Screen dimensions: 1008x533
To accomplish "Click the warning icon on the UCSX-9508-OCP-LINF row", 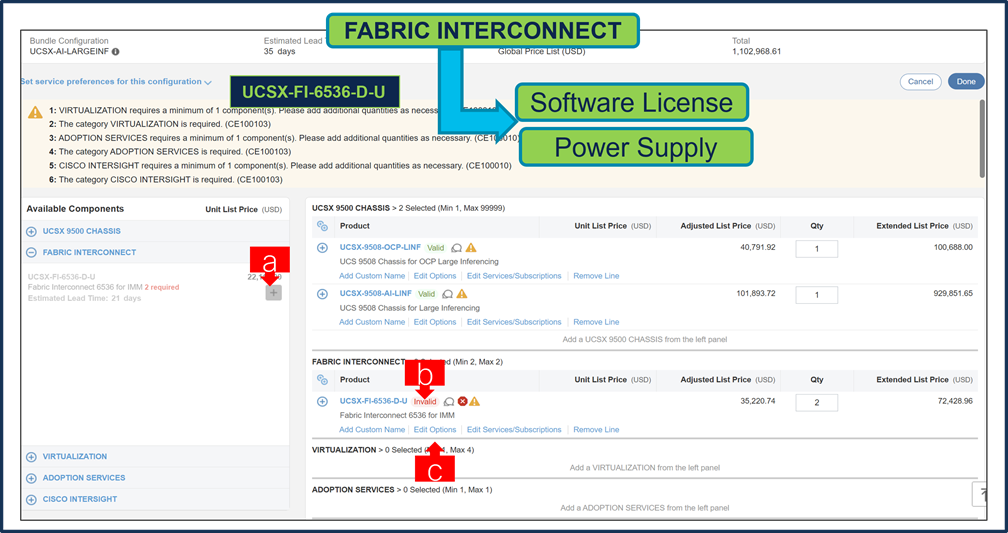I will click(471, 248).
